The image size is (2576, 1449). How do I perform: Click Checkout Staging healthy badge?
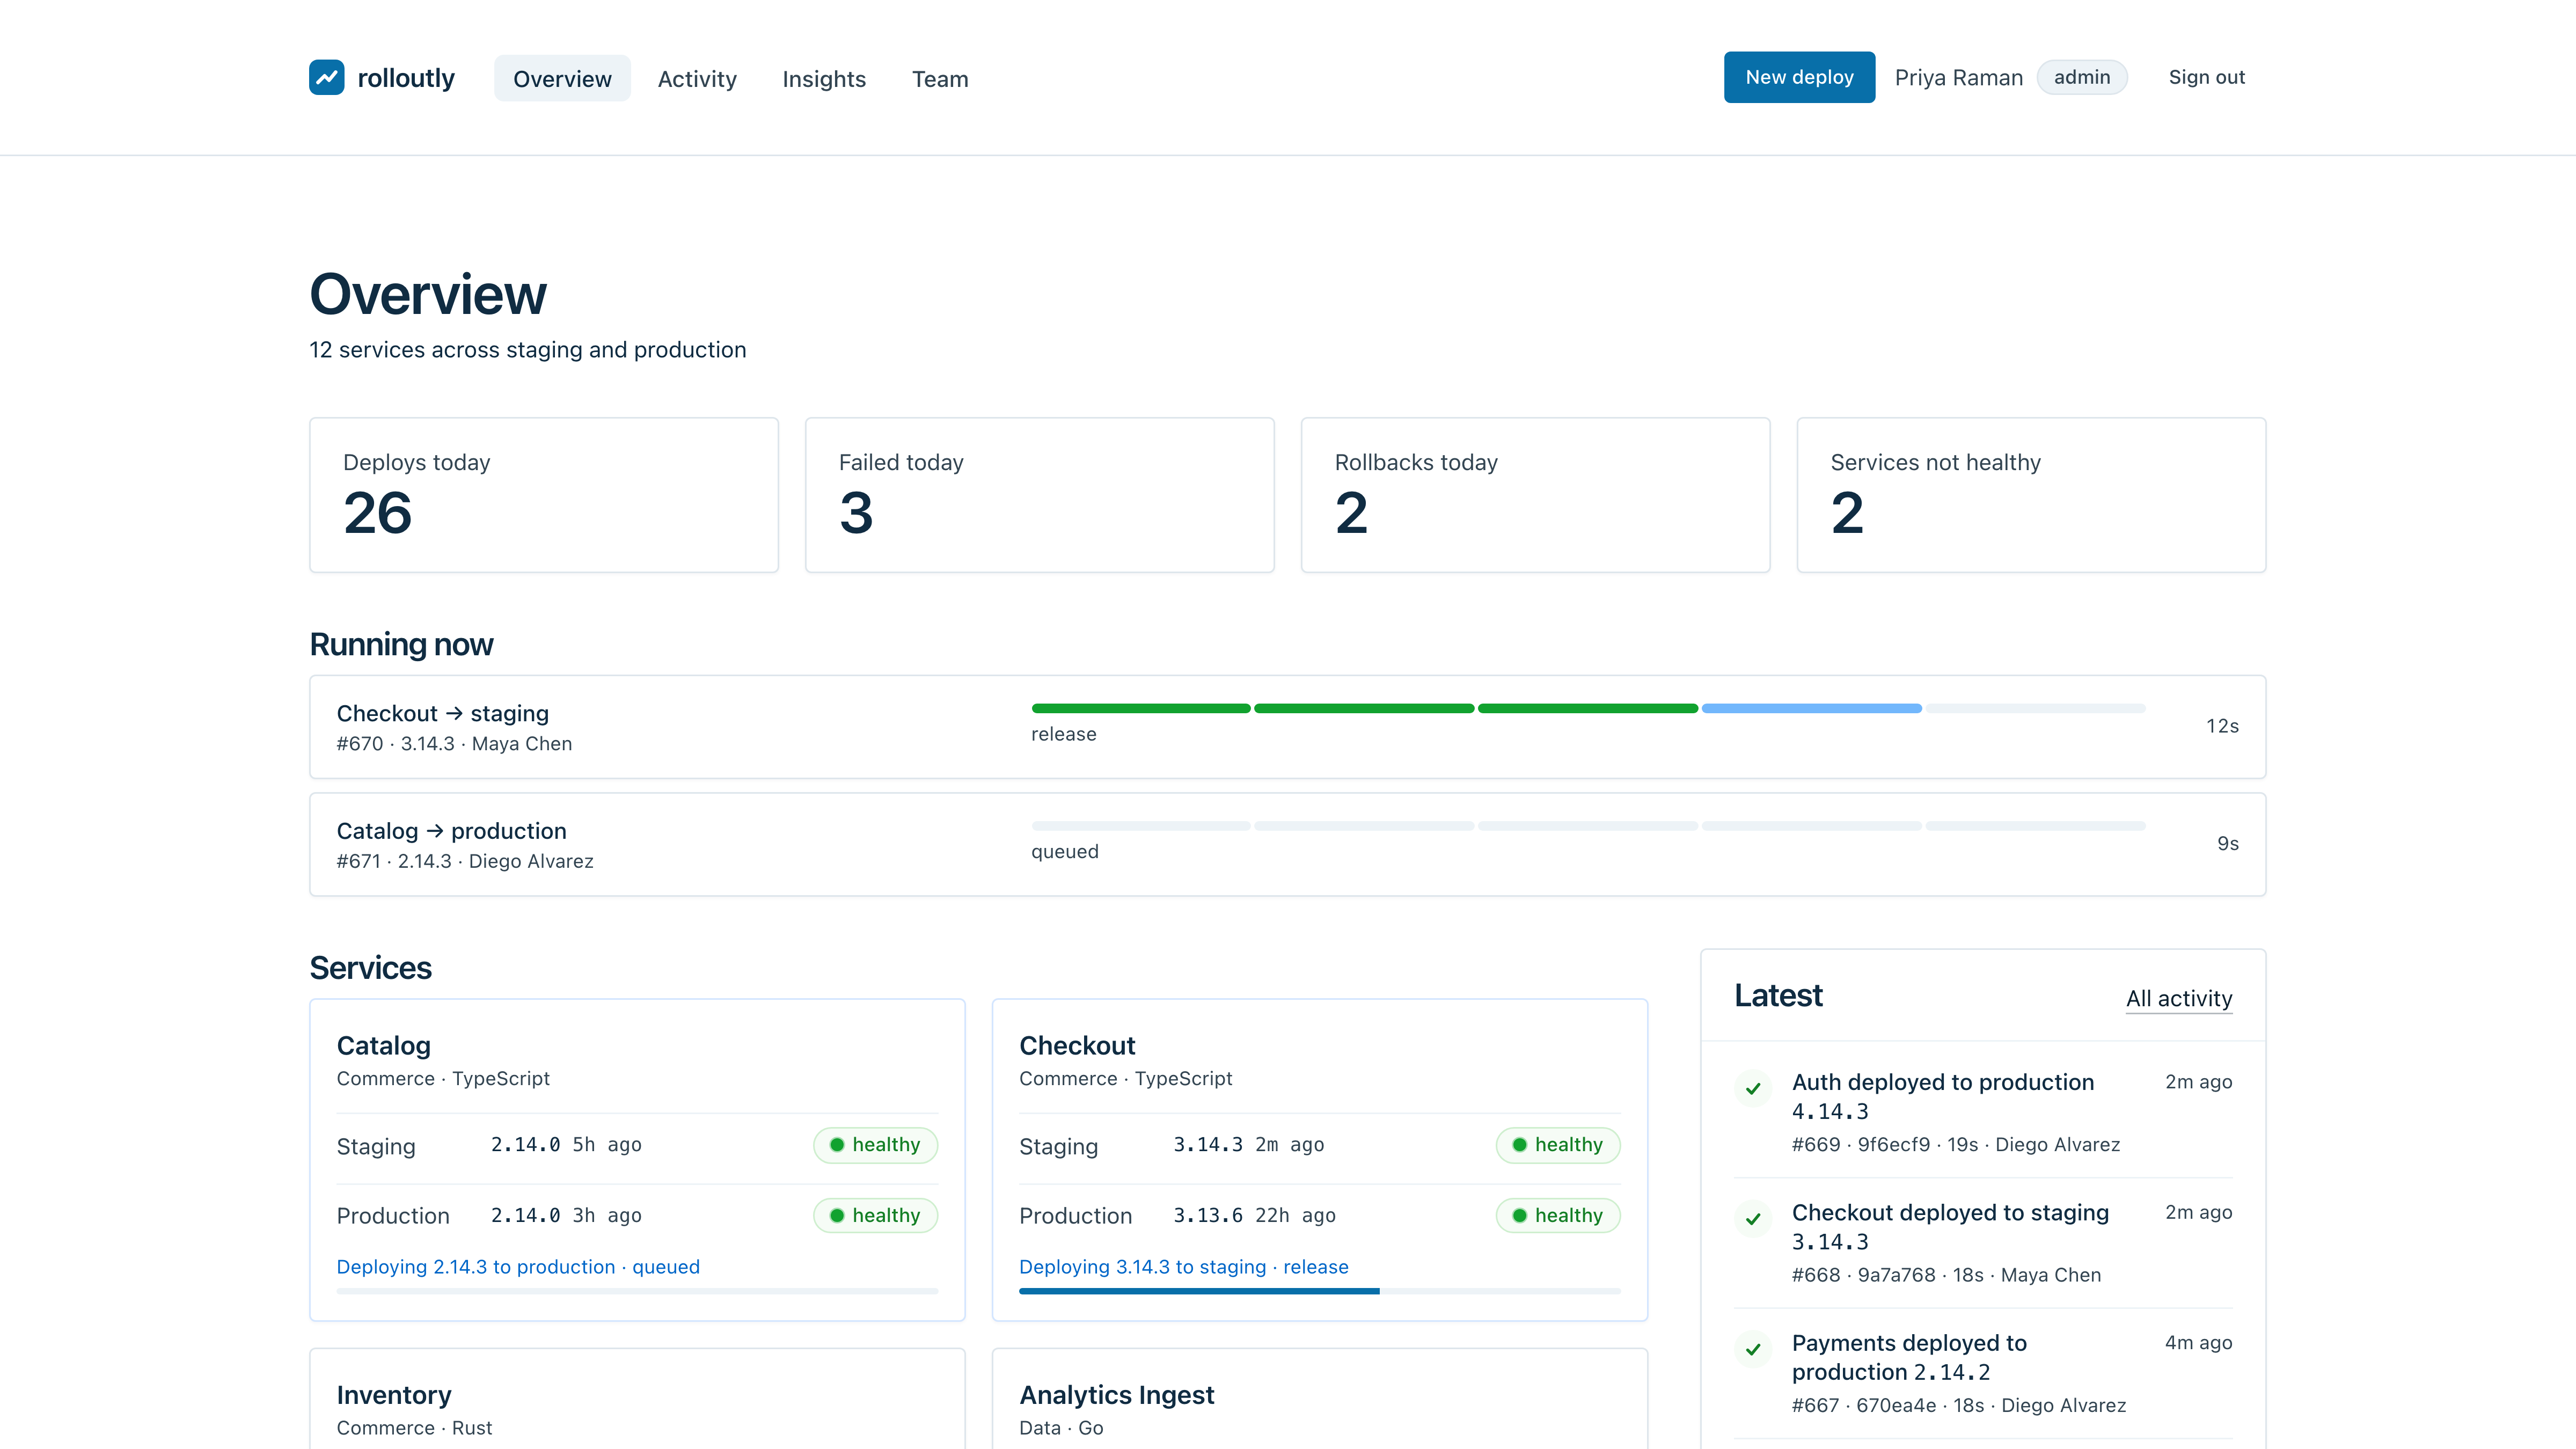click(x=1558, y=1145)
